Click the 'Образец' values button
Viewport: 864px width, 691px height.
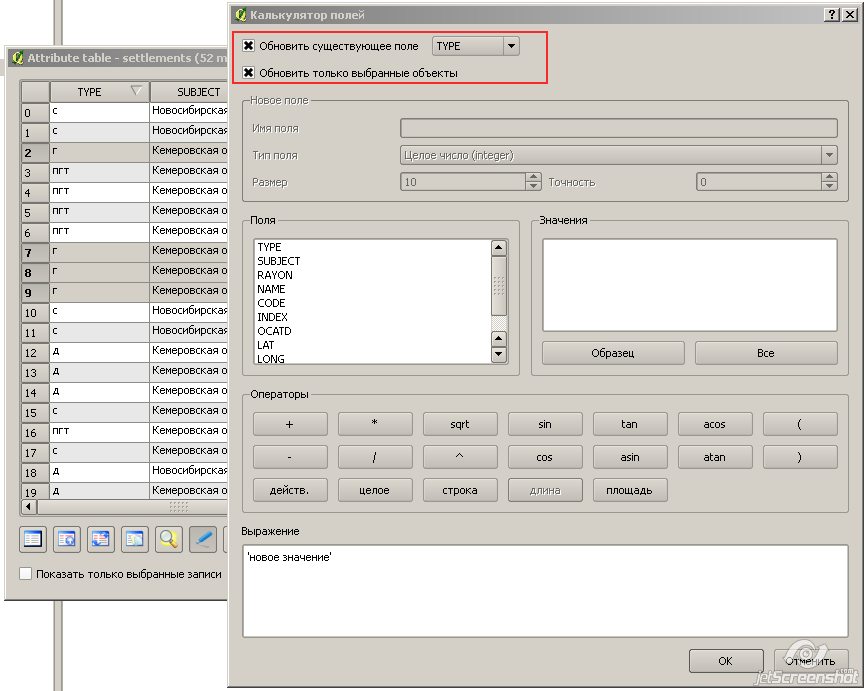[x=613, y=353]
